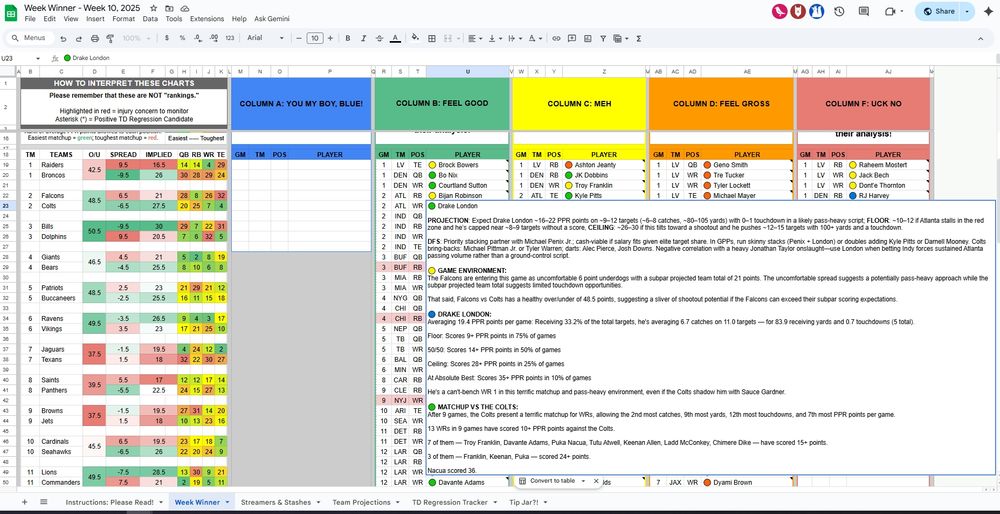Switch to TD Regression Tracker tab

point(450,502)
